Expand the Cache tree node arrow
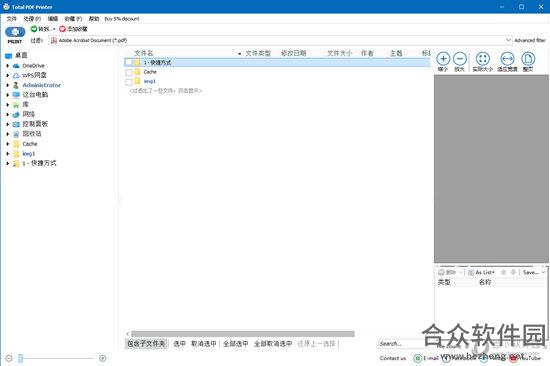This screenshot has height=366, width=550. (x=7, y=144)
